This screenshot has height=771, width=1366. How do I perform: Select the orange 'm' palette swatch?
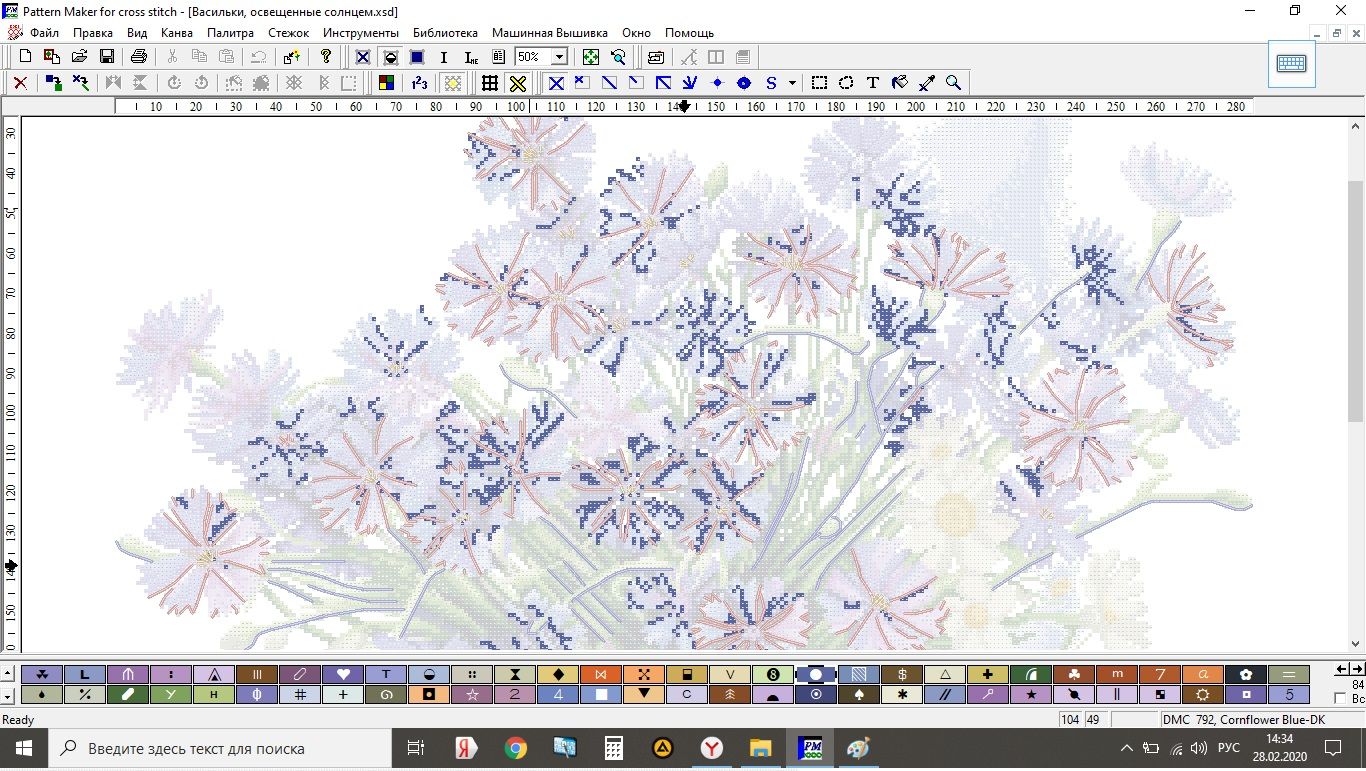point(1117,674)
